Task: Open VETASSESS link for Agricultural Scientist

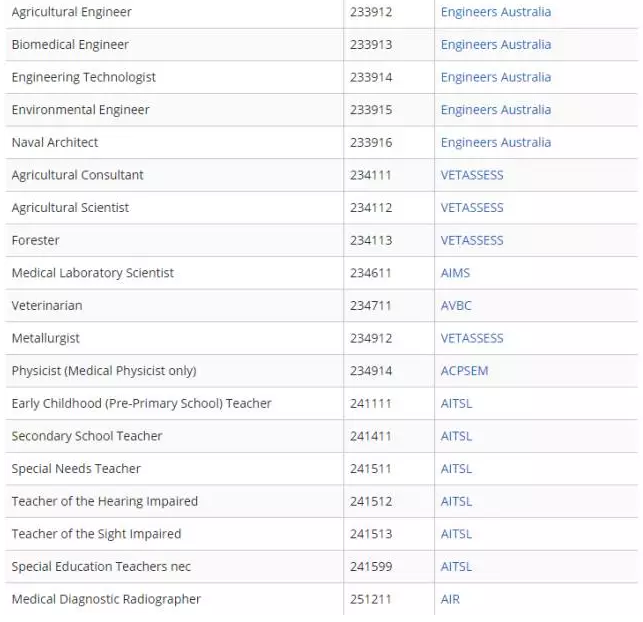Action: pos(472,208)
